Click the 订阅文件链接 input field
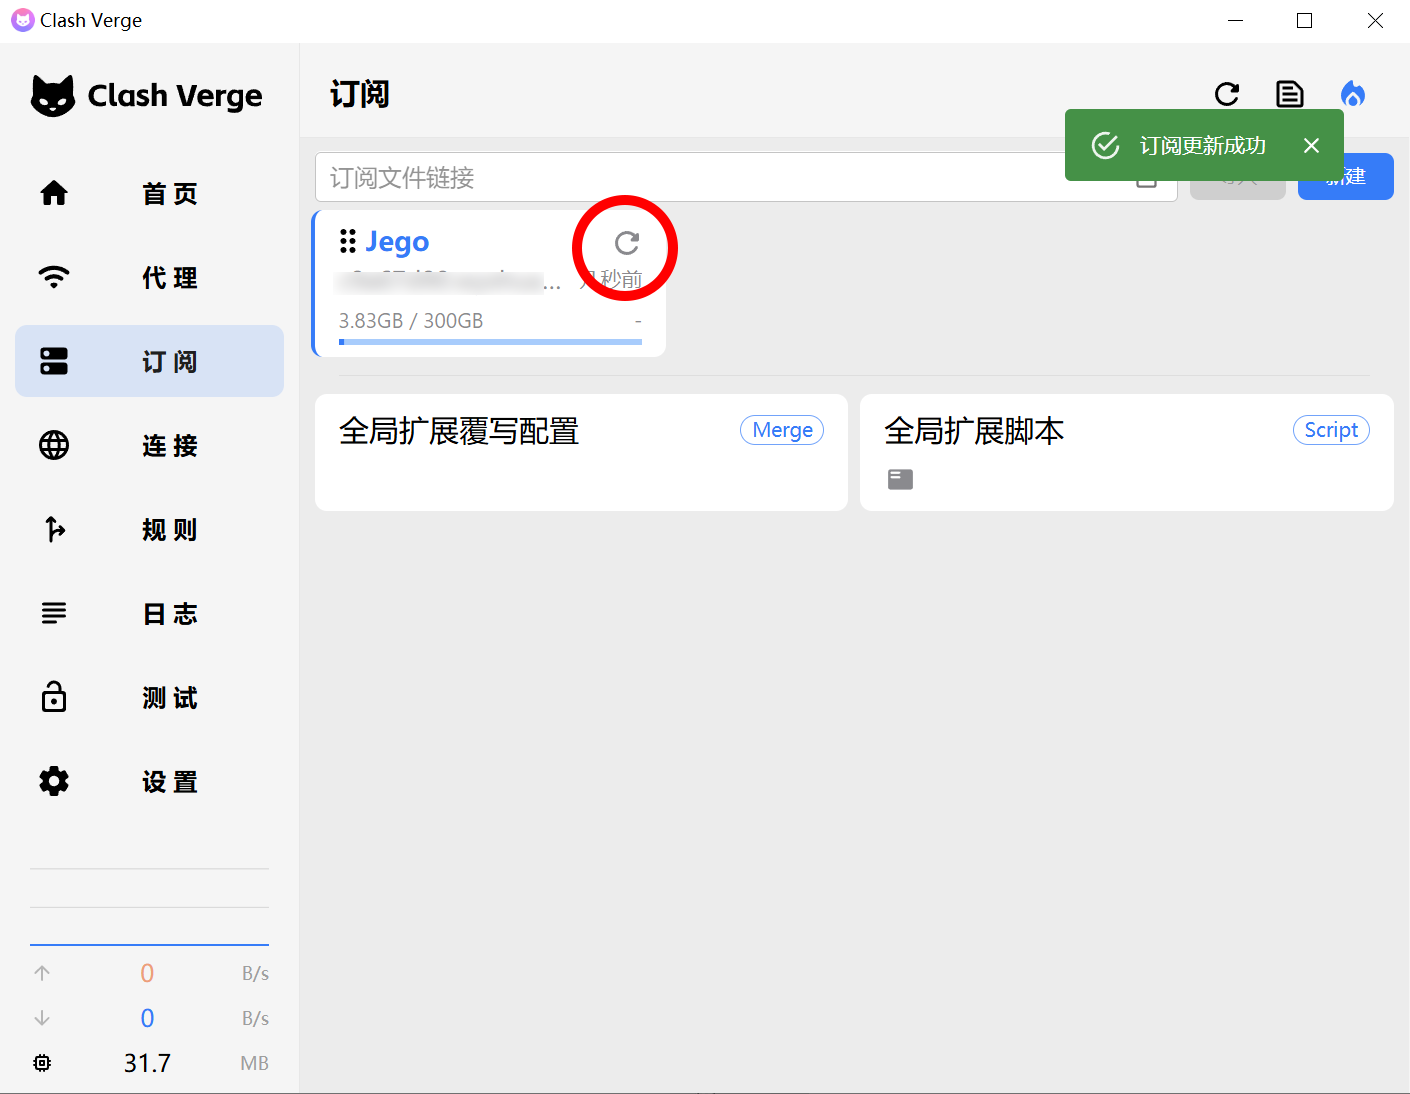 point(690,178)
